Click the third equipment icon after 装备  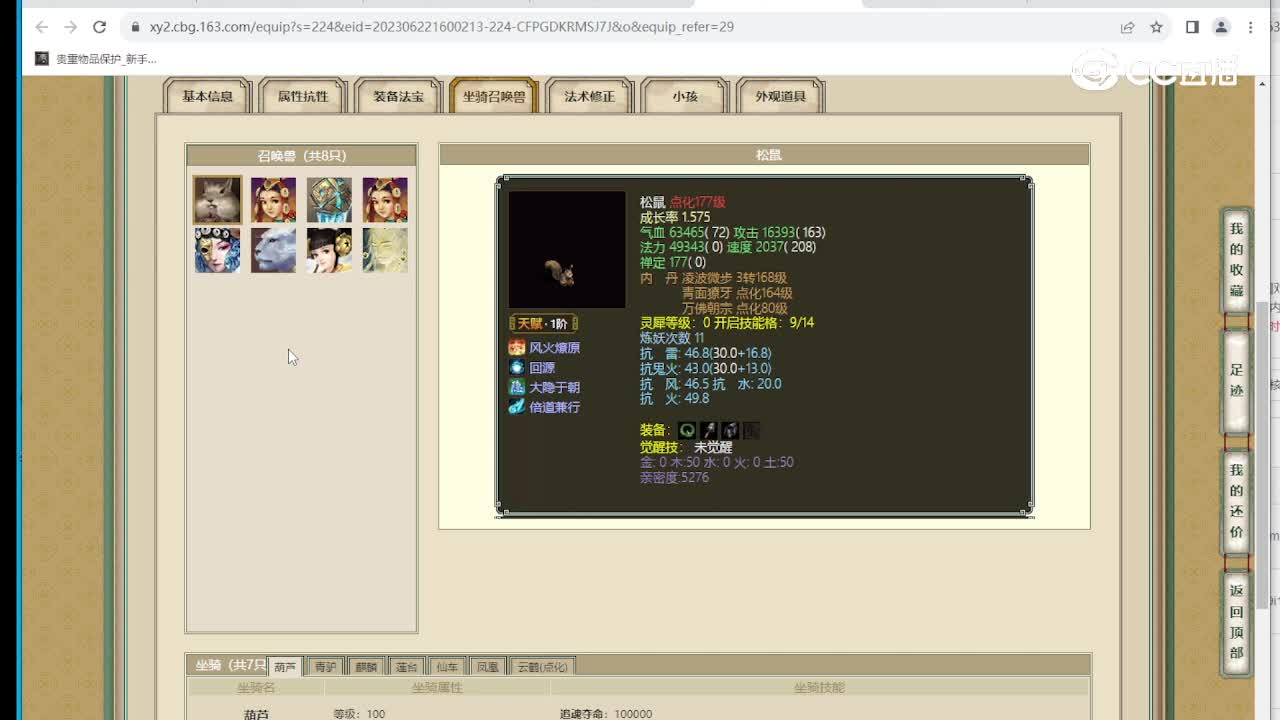730,430
